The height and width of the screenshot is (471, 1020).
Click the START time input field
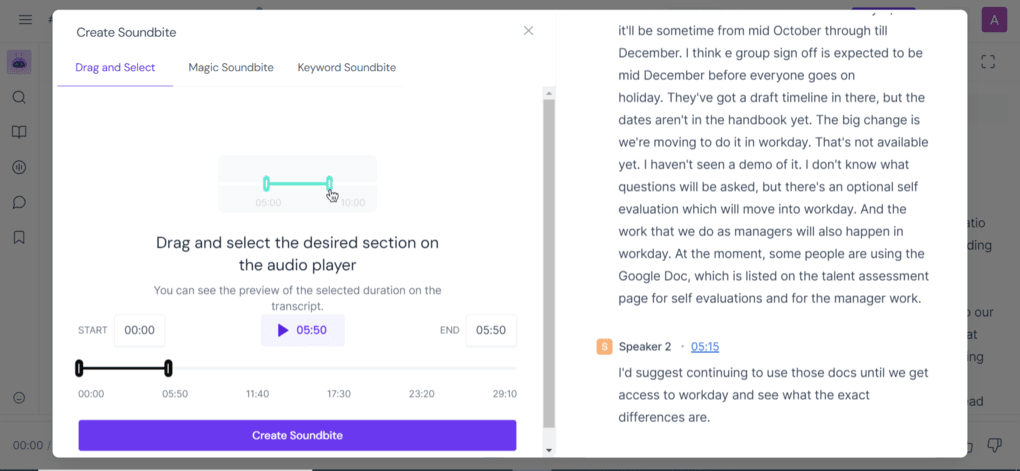[x=139, y=330]
